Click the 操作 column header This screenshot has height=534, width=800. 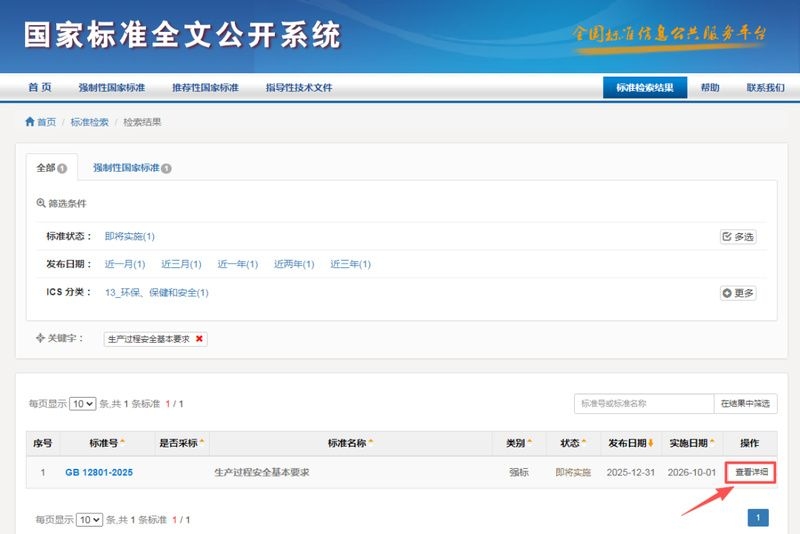pyautogui.click(x=749, y=443)
